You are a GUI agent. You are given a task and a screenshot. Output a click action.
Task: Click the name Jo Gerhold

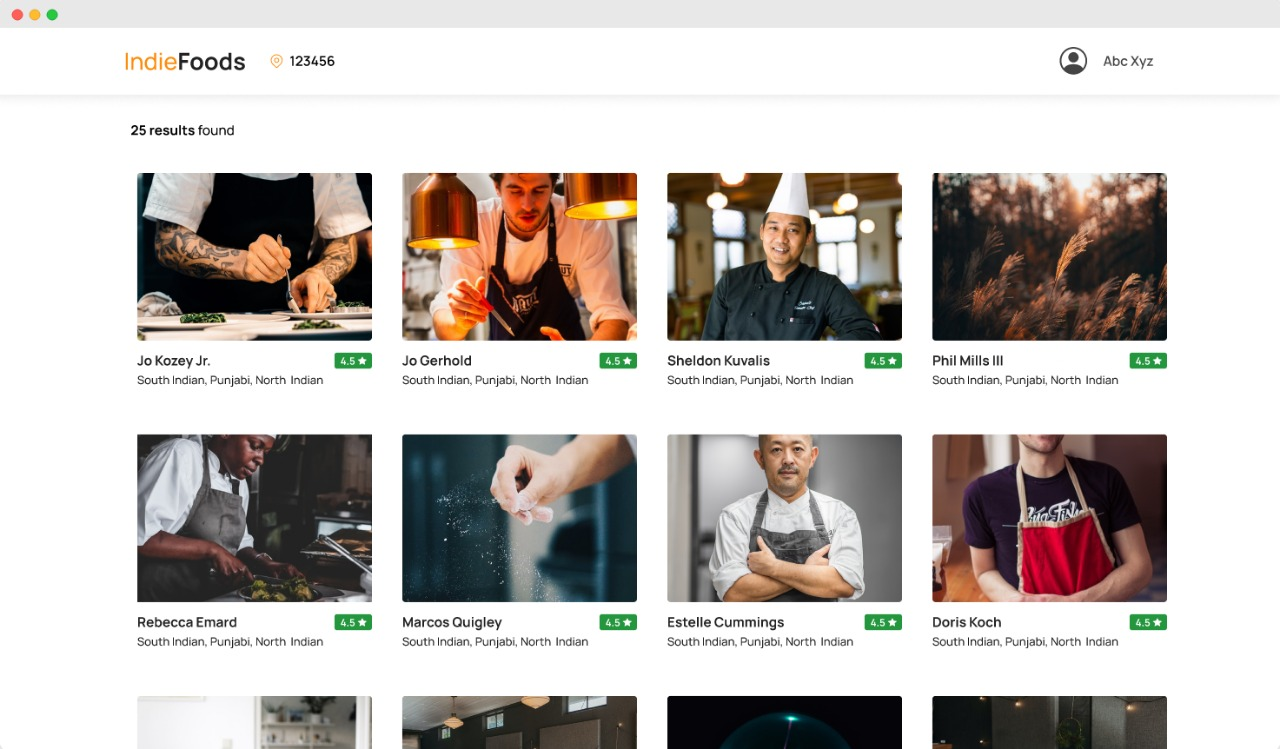(x=437, y=361)
